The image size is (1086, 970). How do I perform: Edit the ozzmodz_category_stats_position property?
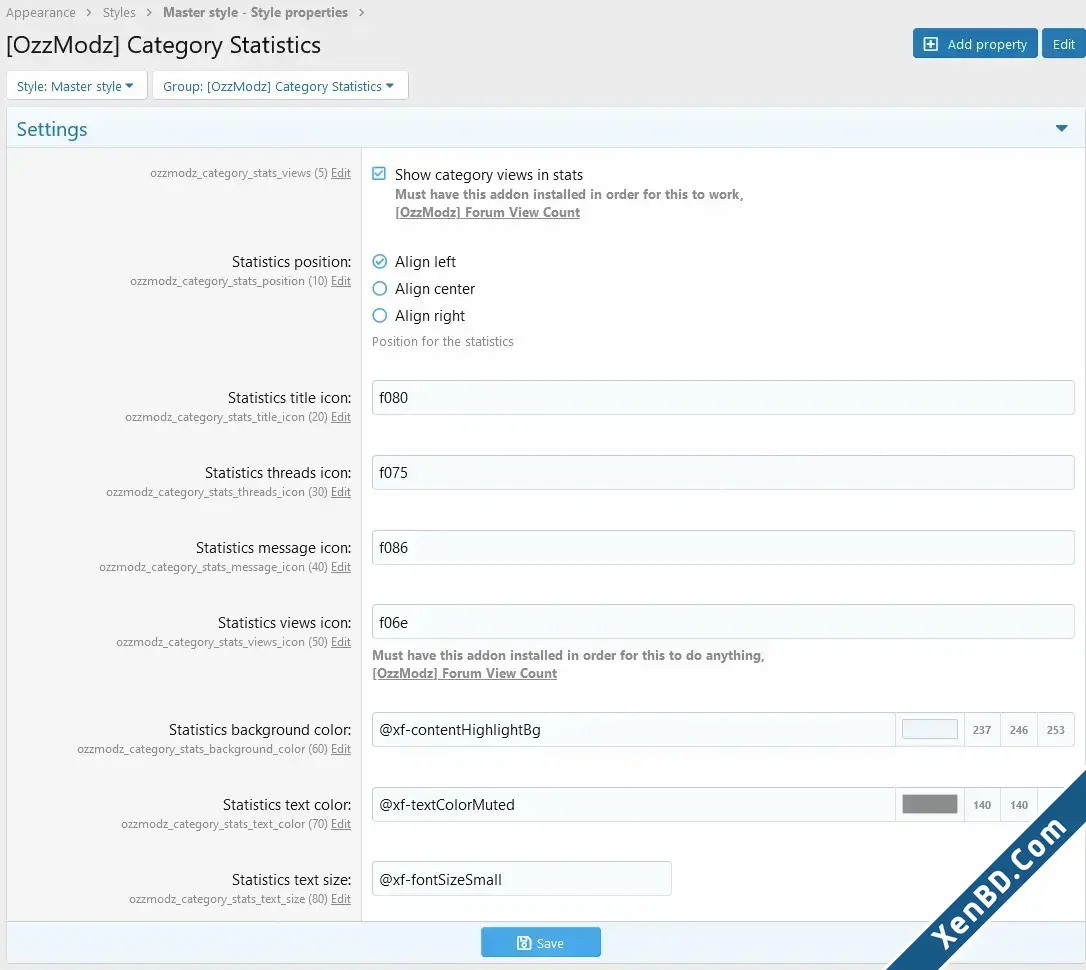341,281
